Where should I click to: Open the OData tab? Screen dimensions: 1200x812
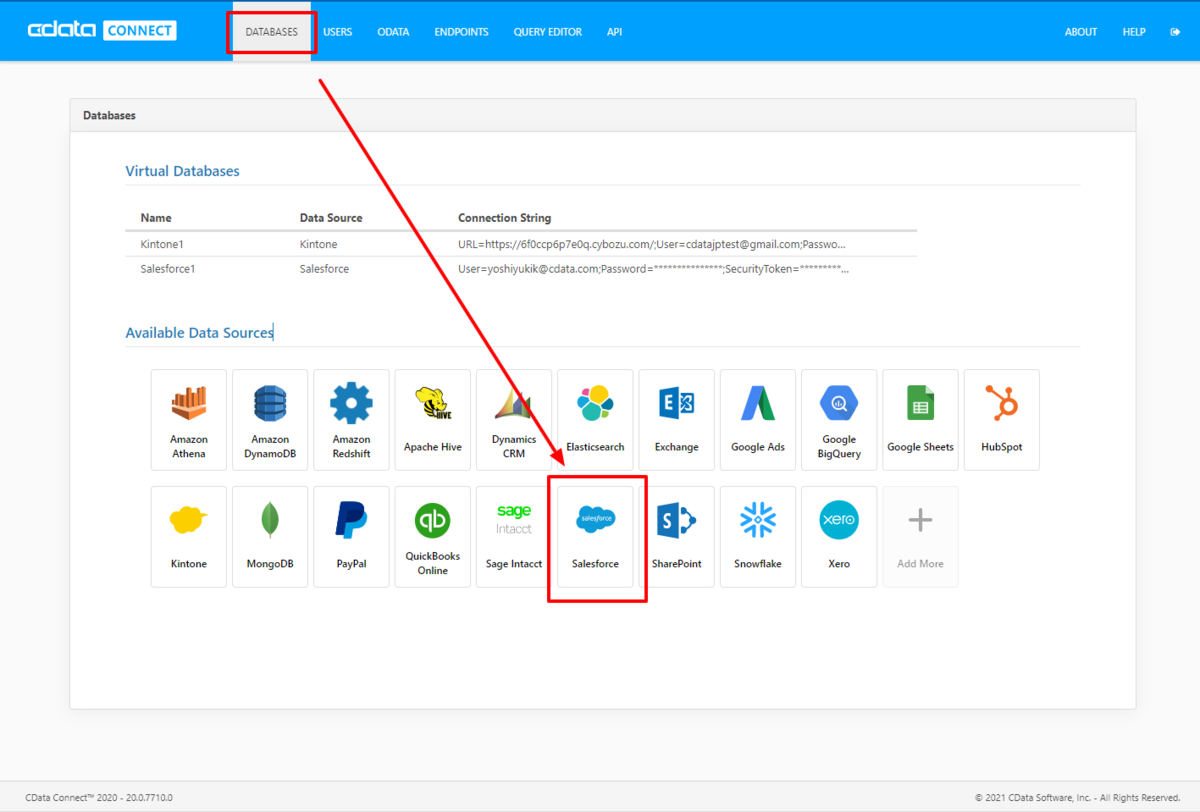(x=393, y=32)
